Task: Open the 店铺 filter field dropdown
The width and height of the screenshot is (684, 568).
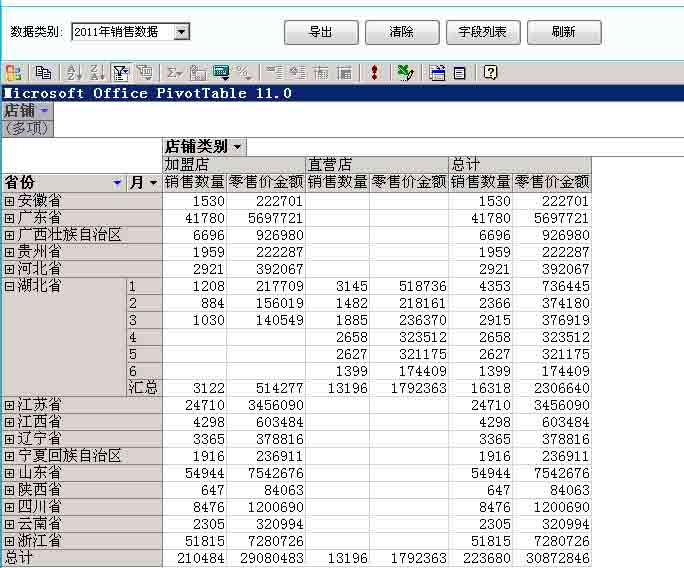Action: coord(44,111)
